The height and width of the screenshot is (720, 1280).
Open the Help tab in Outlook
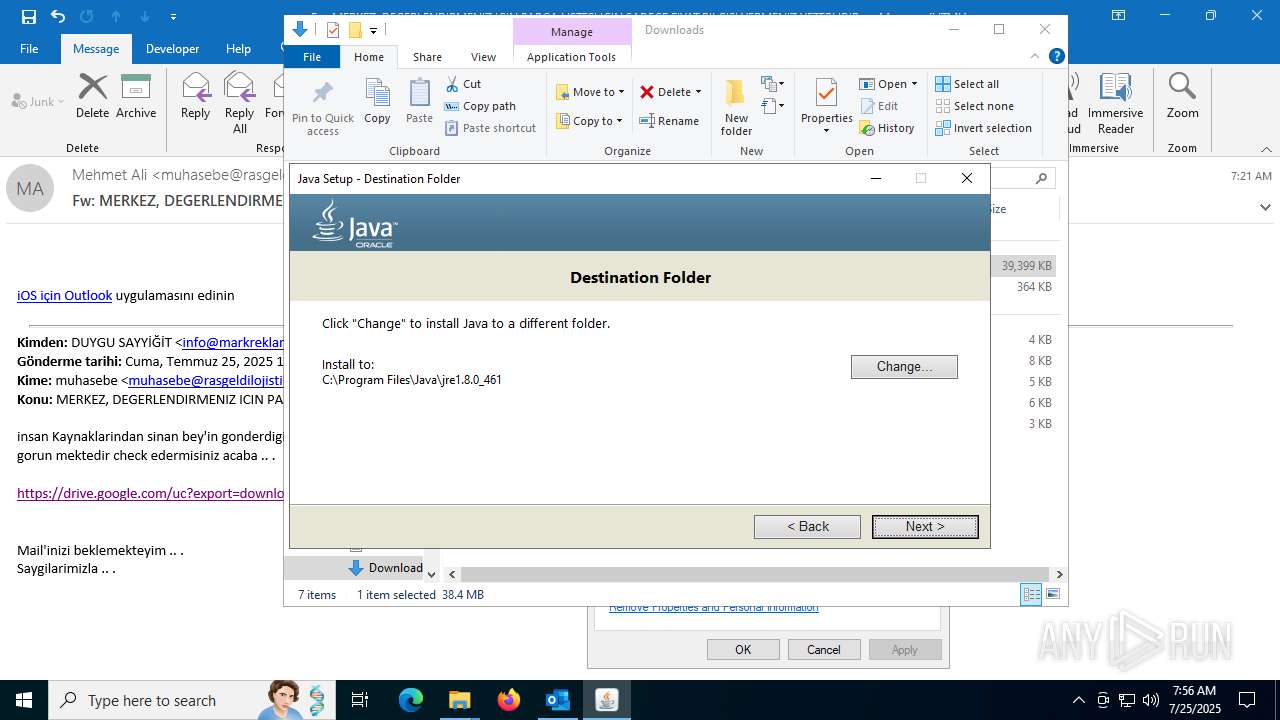[238, 48]
